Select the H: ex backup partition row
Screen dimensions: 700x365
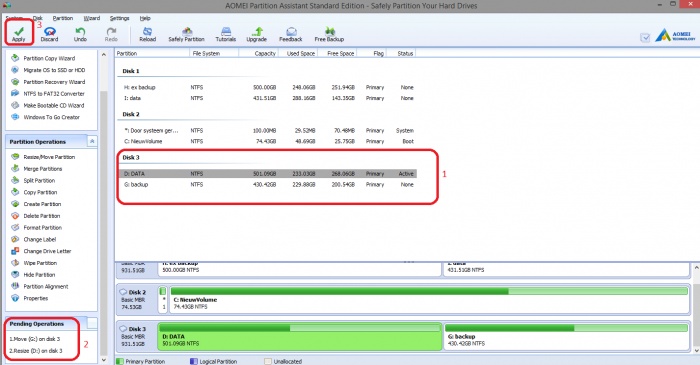tap(268, 87)
